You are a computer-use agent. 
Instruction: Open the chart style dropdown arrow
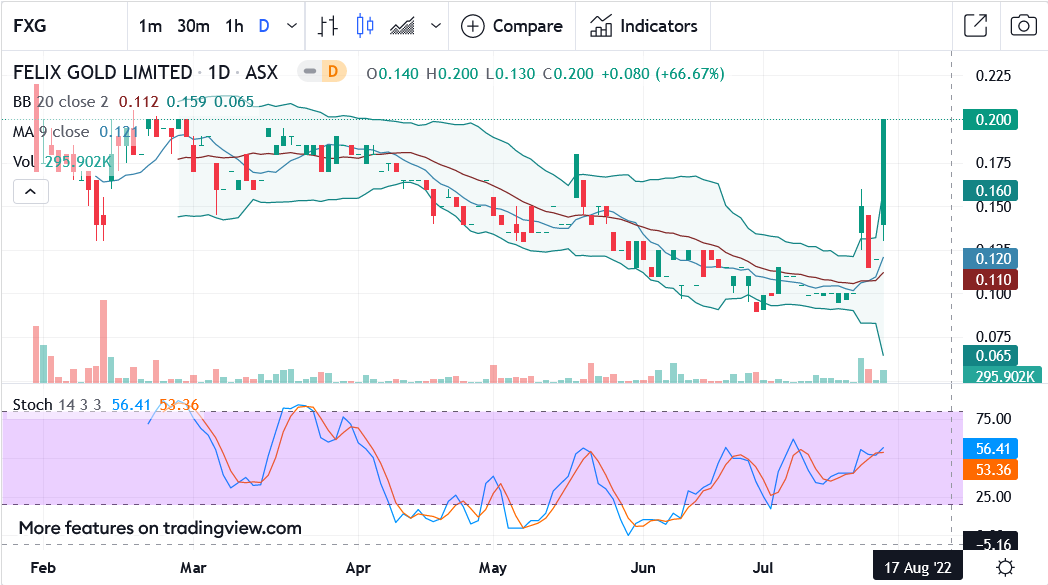(436, 26)
